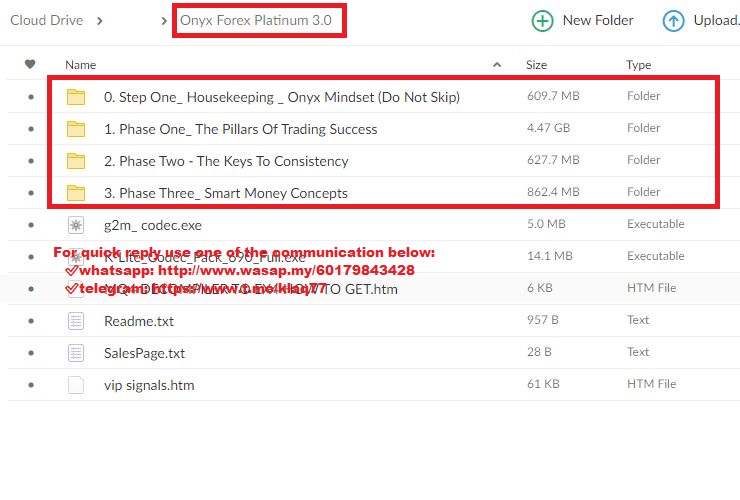Toggle favorite dot for SalesPage.txt row
Screen dimensions: 740x500
tap(31, 353)
